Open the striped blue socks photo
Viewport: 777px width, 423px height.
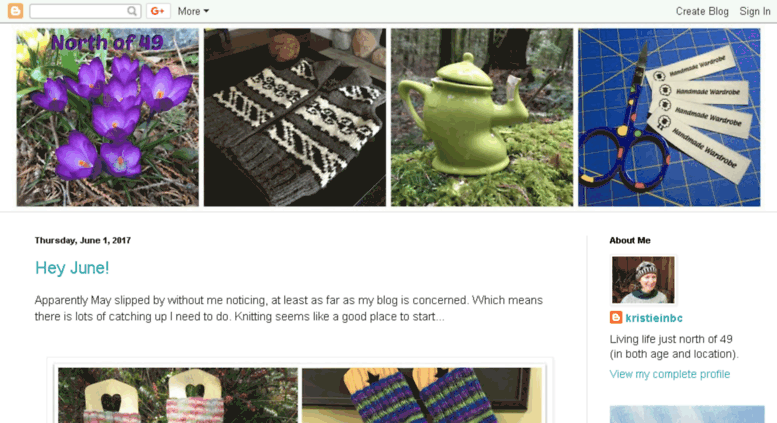(422, 395)
